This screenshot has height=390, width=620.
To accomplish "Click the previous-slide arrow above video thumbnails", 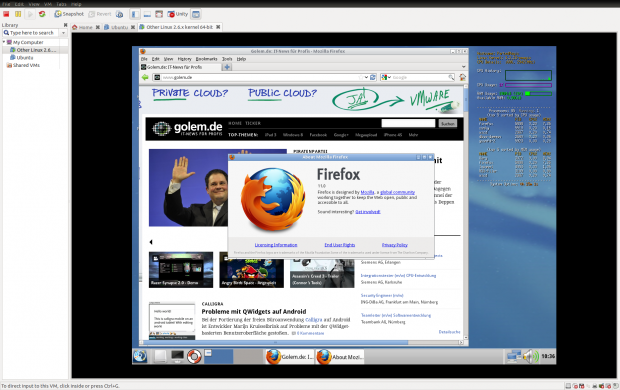I will (x=151, y=242).
